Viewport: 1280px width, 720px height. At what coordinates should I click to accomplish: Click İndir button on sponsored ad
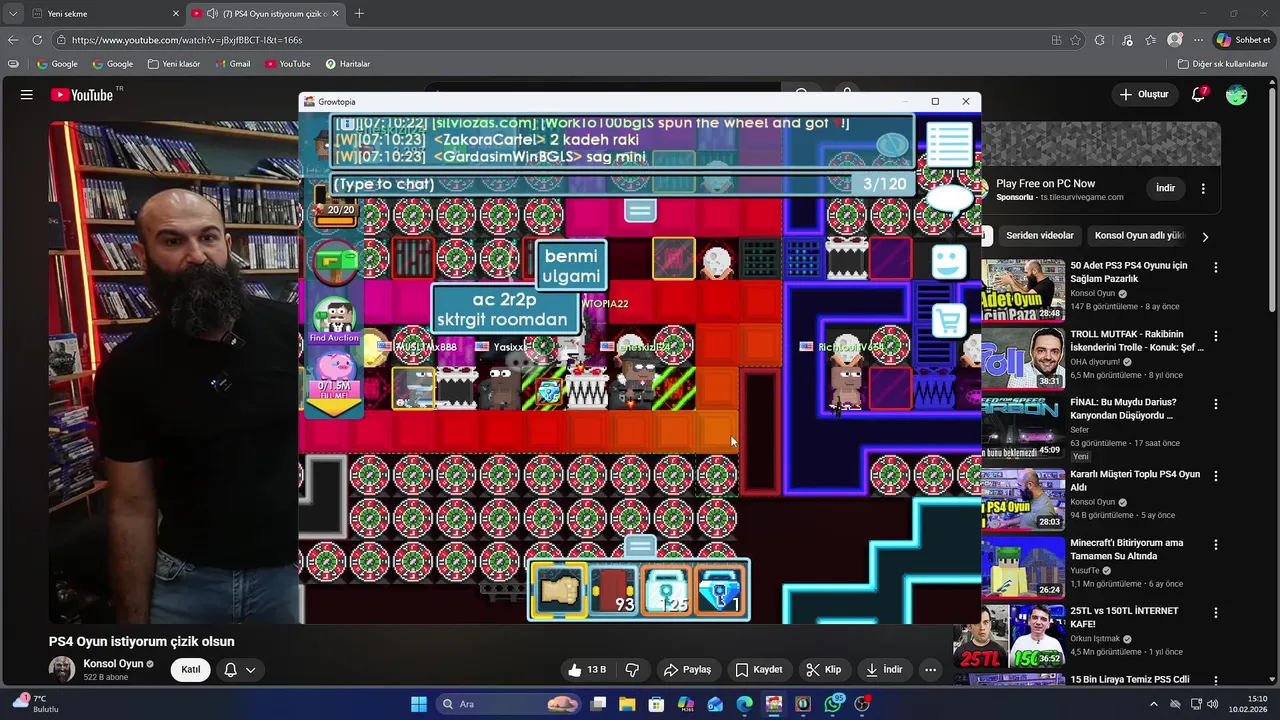click(1165, 188)
